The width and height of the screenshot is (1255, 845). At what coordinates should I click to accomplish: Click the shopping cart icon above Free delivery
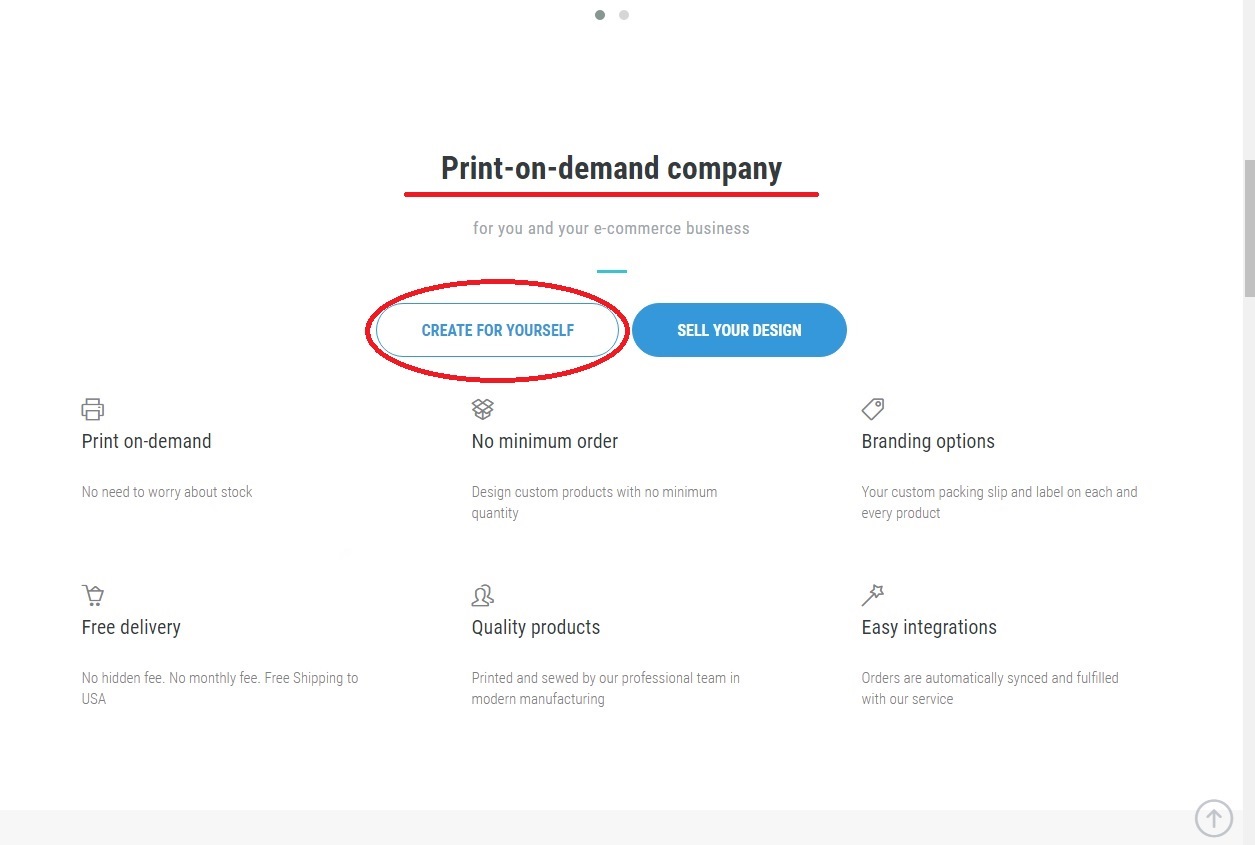(93, 595)
